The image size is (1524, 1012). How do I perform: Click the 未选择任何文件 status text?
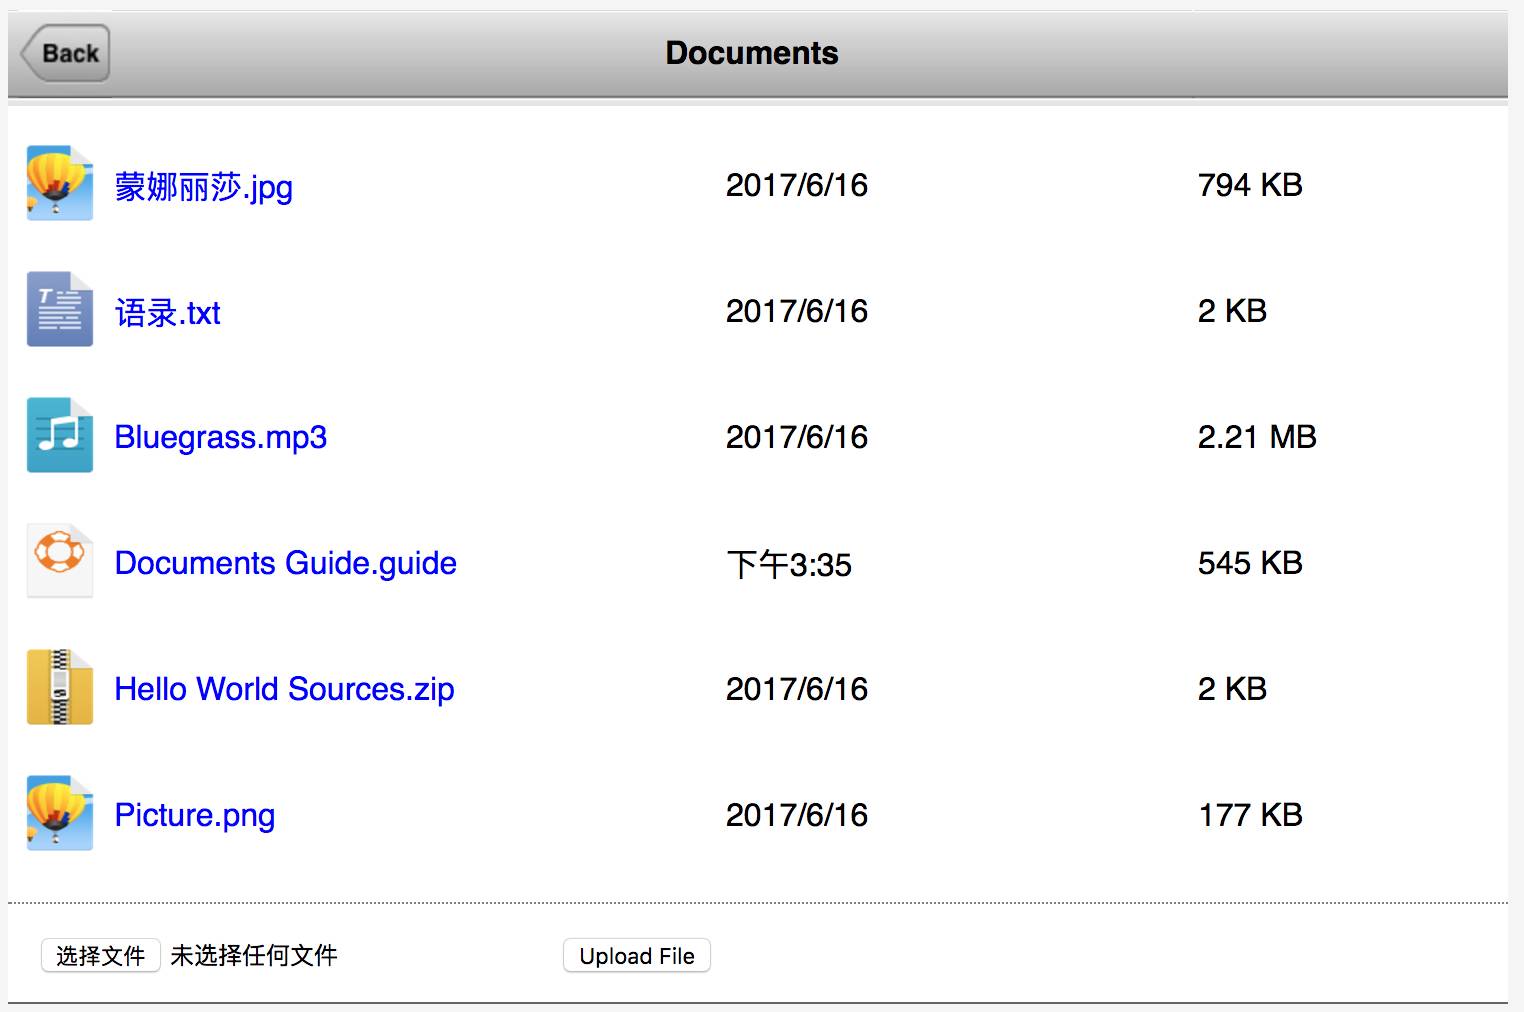pyautogui.click(x=255, y=955)
